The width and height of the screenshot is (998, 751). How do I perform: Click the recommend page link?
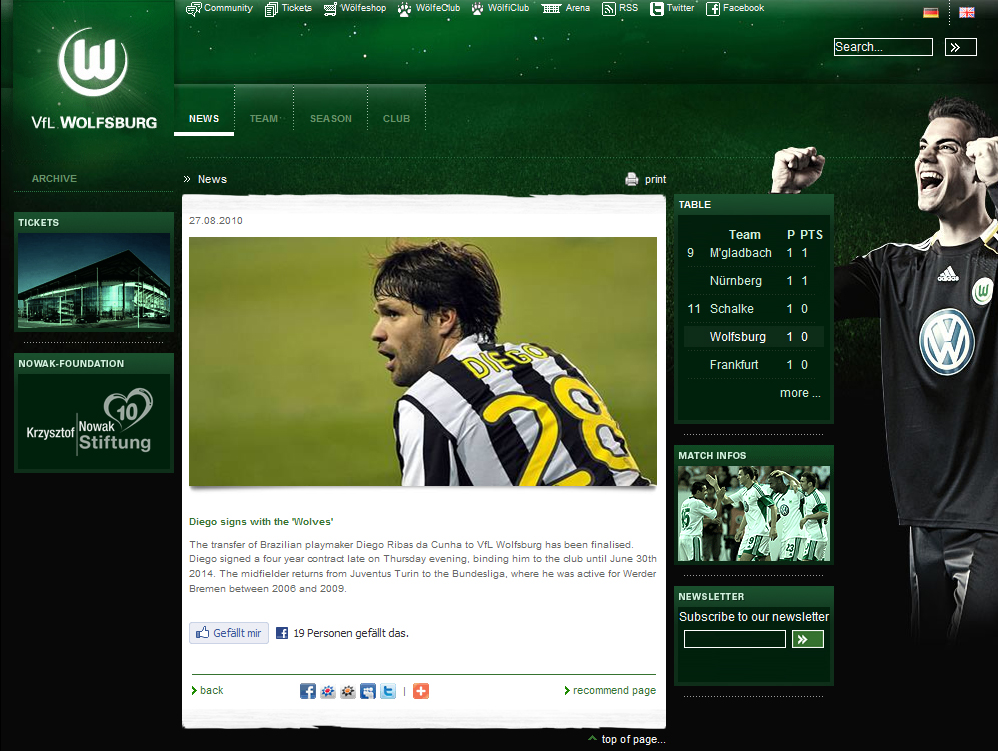pyautogui.click(x=610, y=691)
